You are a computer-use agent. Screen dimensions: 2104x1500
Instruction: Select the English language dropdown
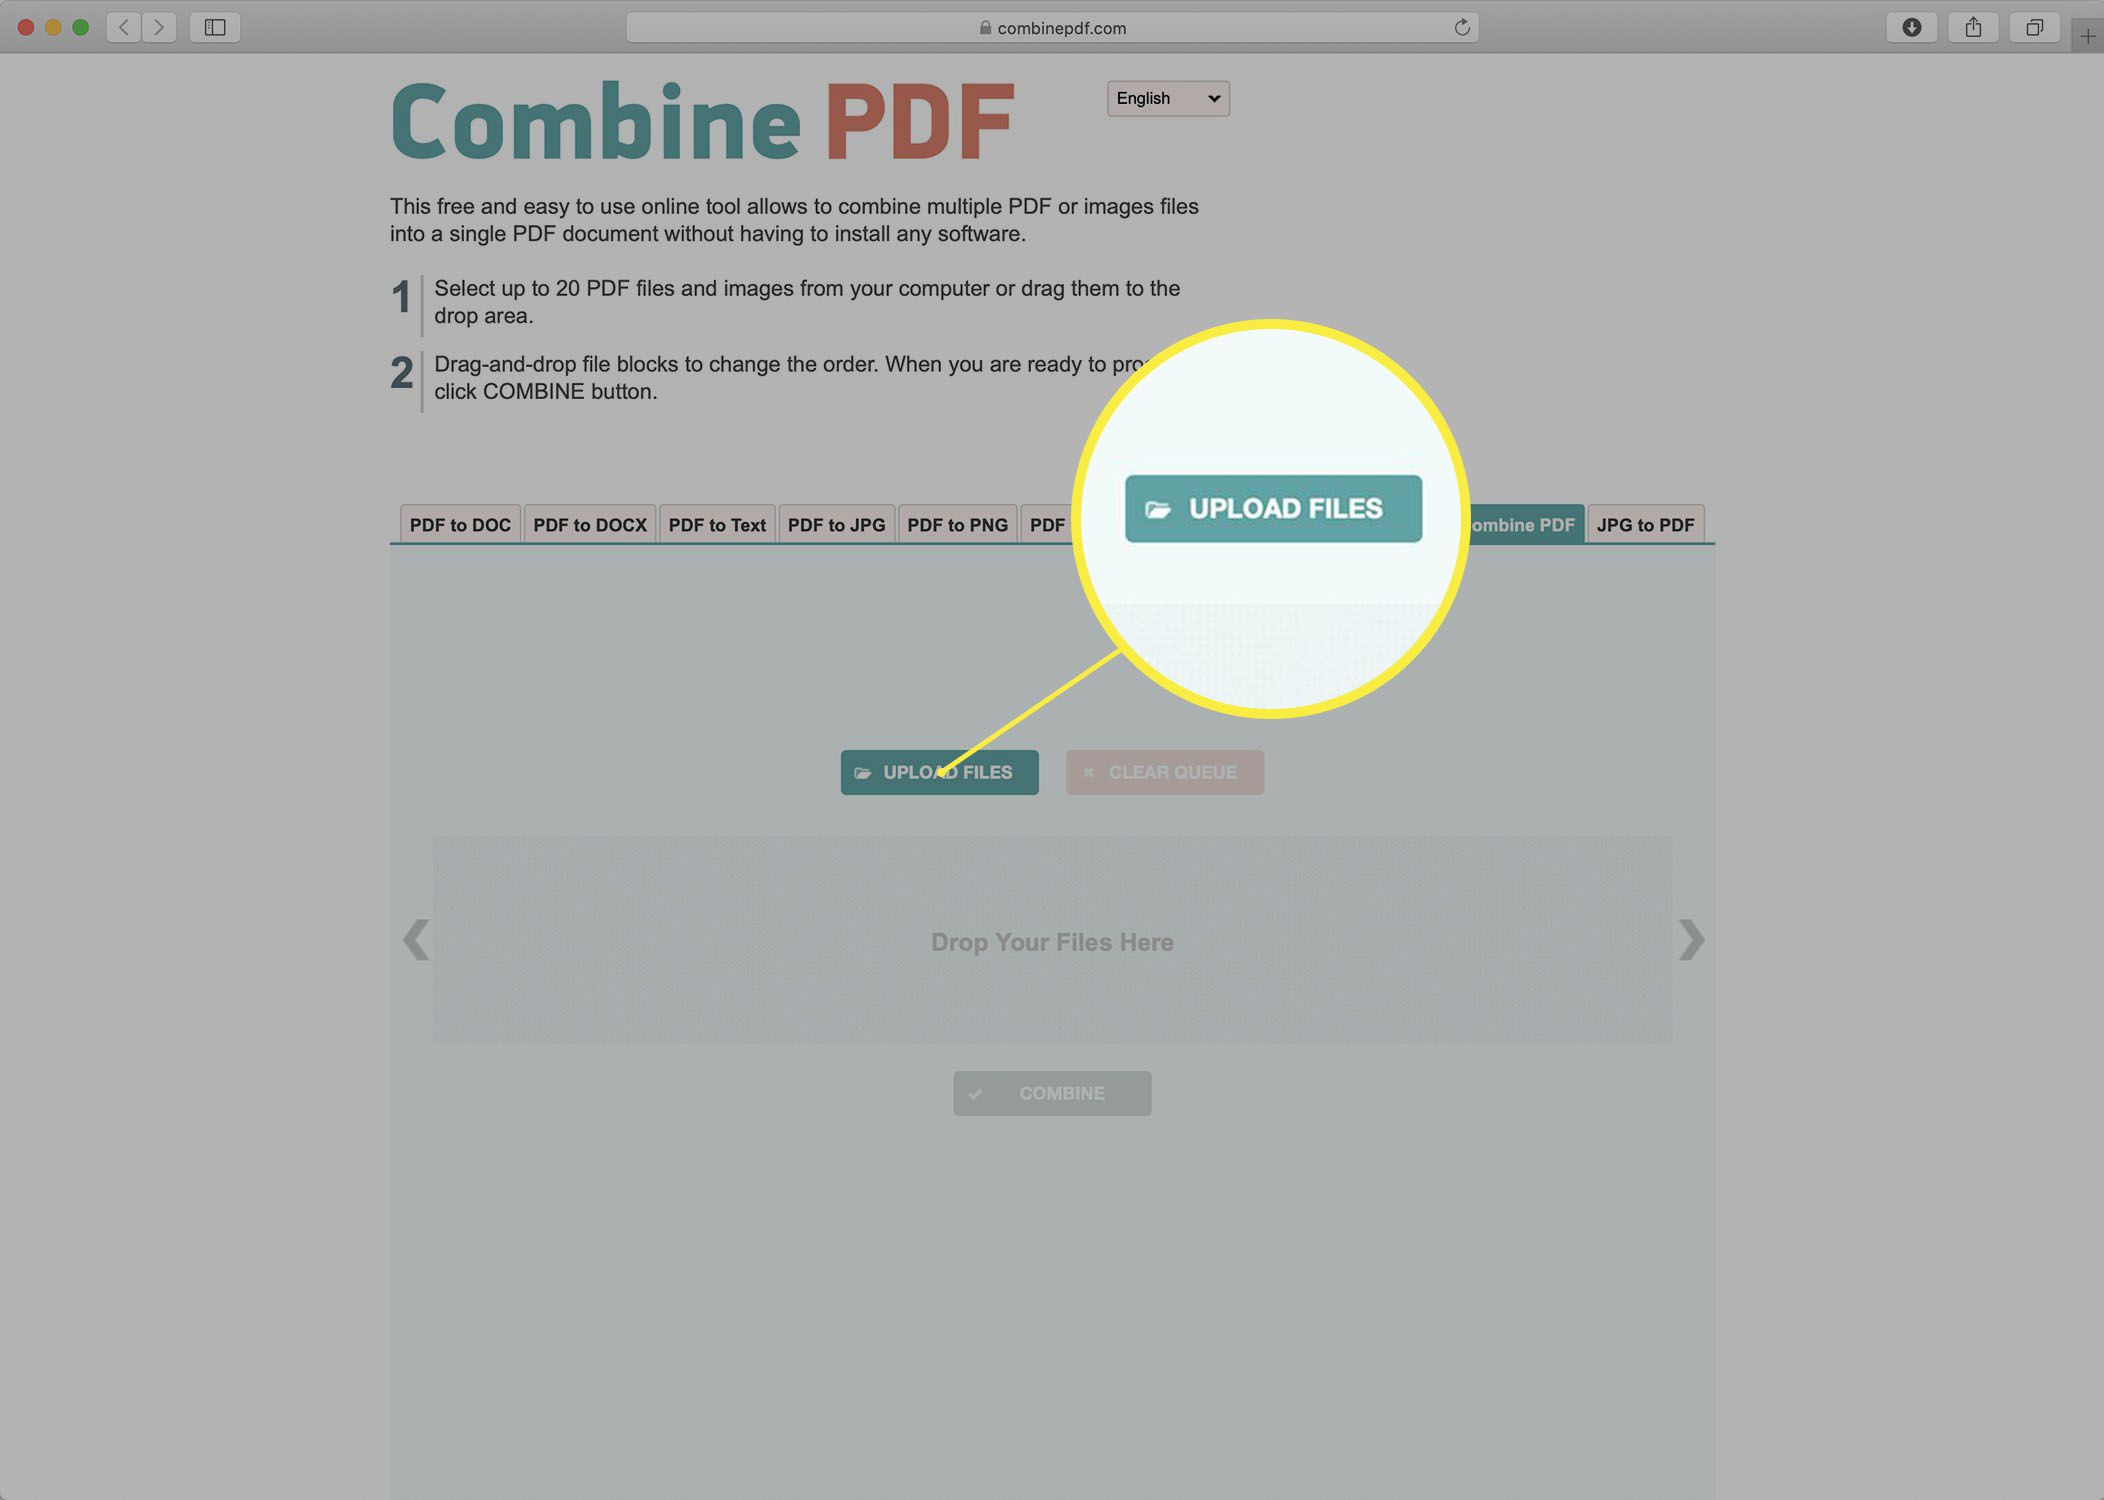coord(1167,97)
